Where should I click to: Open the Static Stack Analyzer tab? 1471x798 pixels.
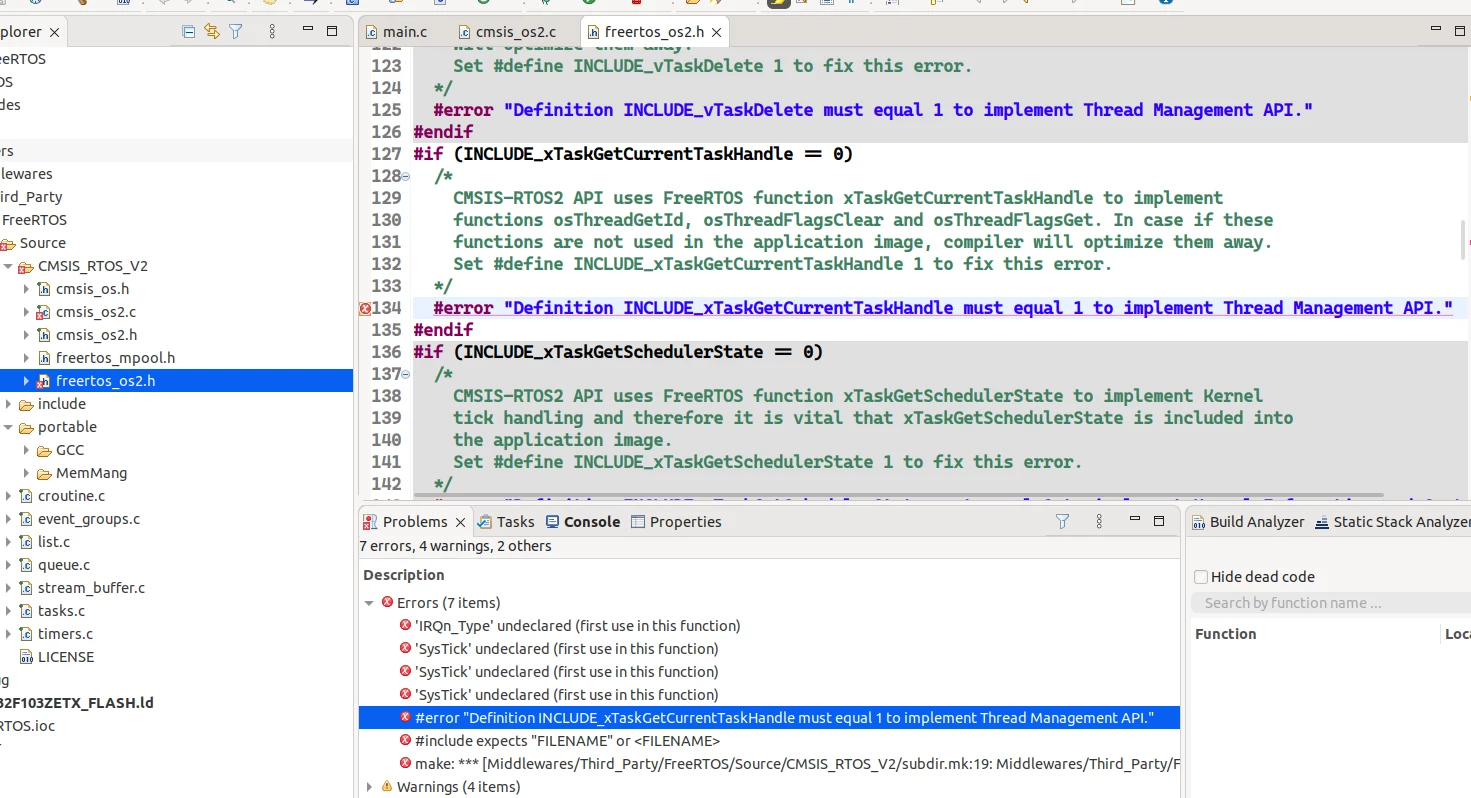(x=1393, y=521)
